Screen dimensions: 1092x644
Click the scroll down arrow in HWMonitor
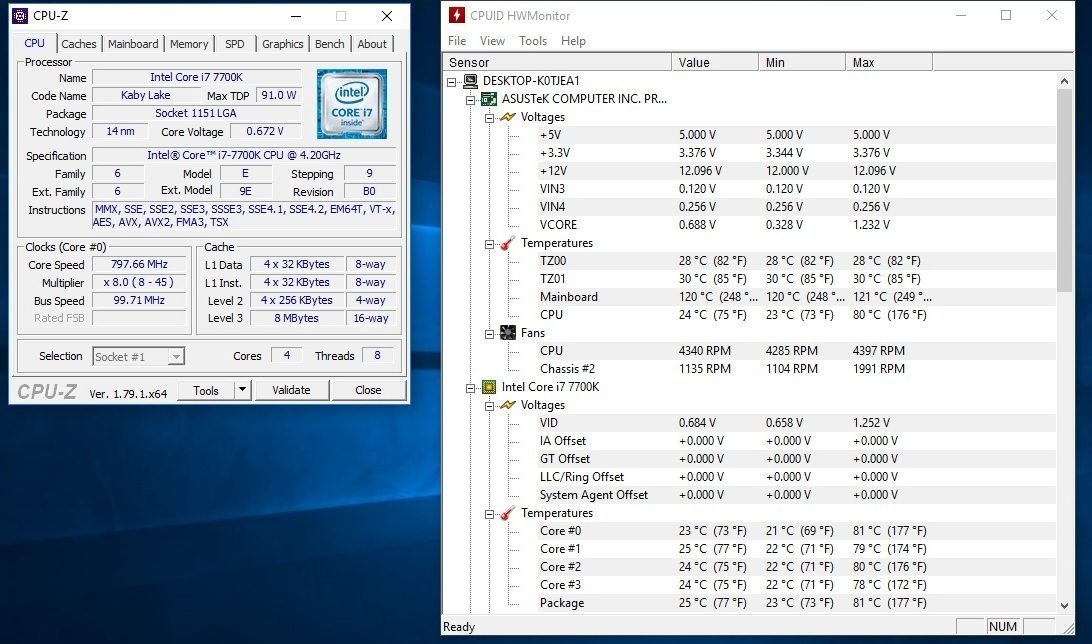(1064, 606)
